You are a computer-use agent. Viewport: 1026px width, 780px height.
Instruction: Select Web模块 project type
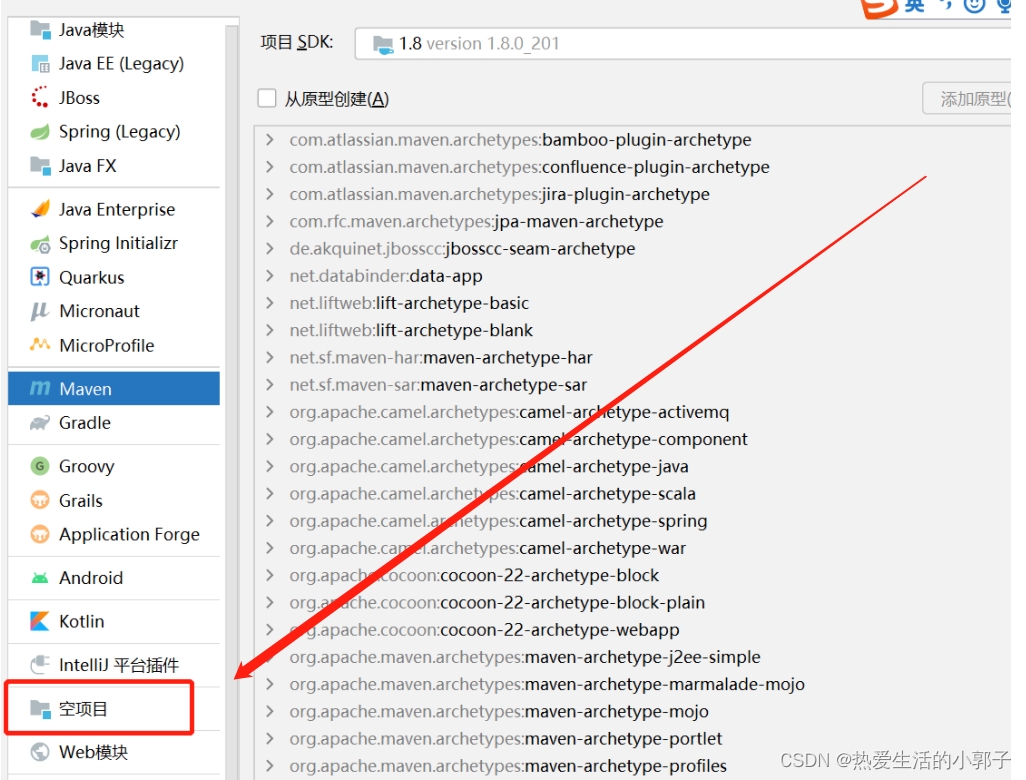[114, 752]
